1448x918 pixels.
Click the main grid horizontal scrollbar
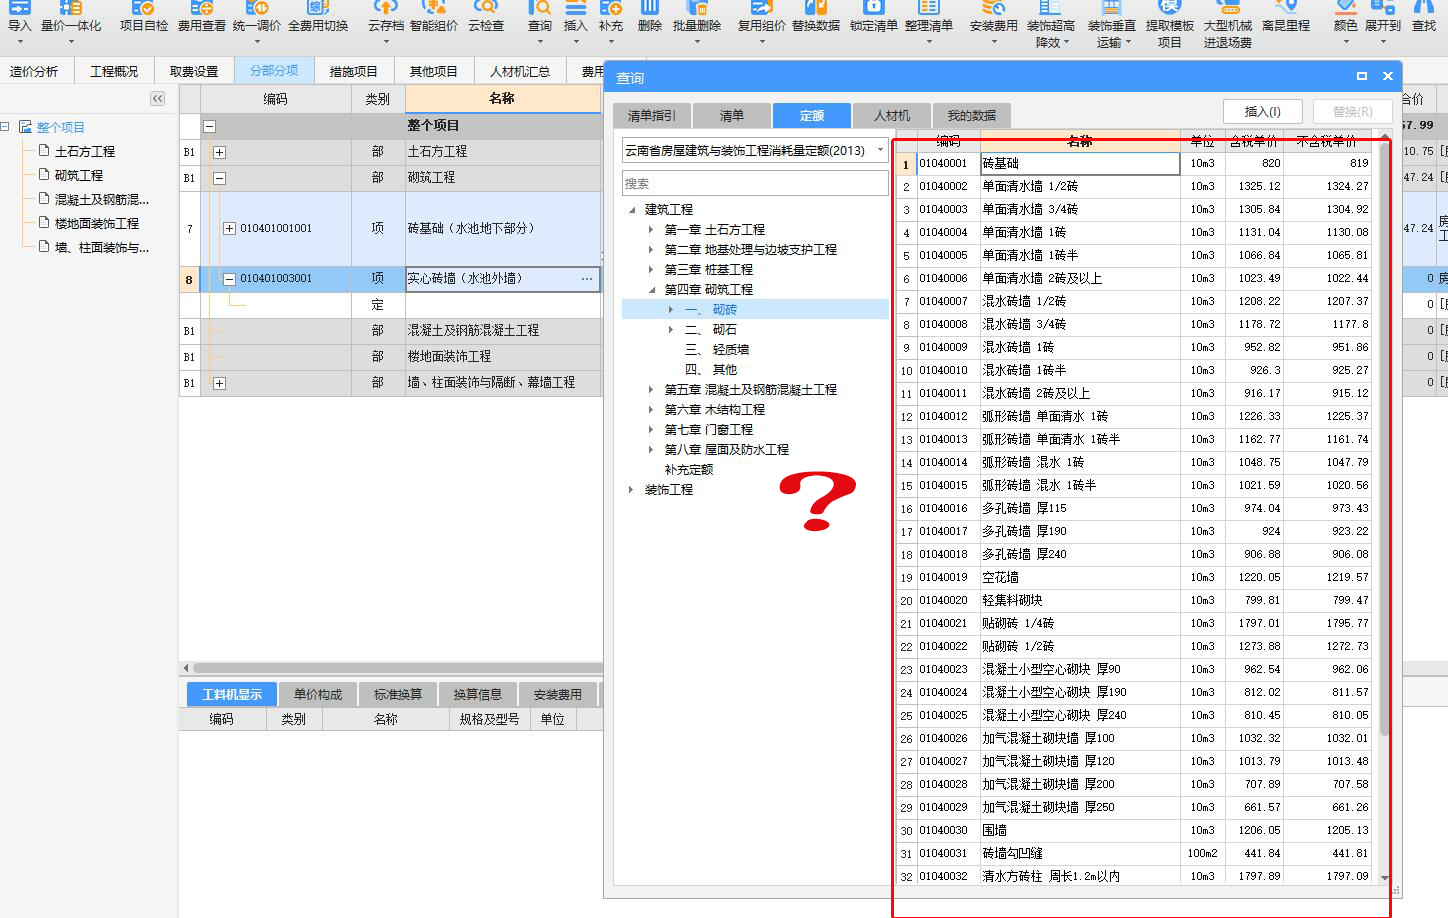click(397, 668)
